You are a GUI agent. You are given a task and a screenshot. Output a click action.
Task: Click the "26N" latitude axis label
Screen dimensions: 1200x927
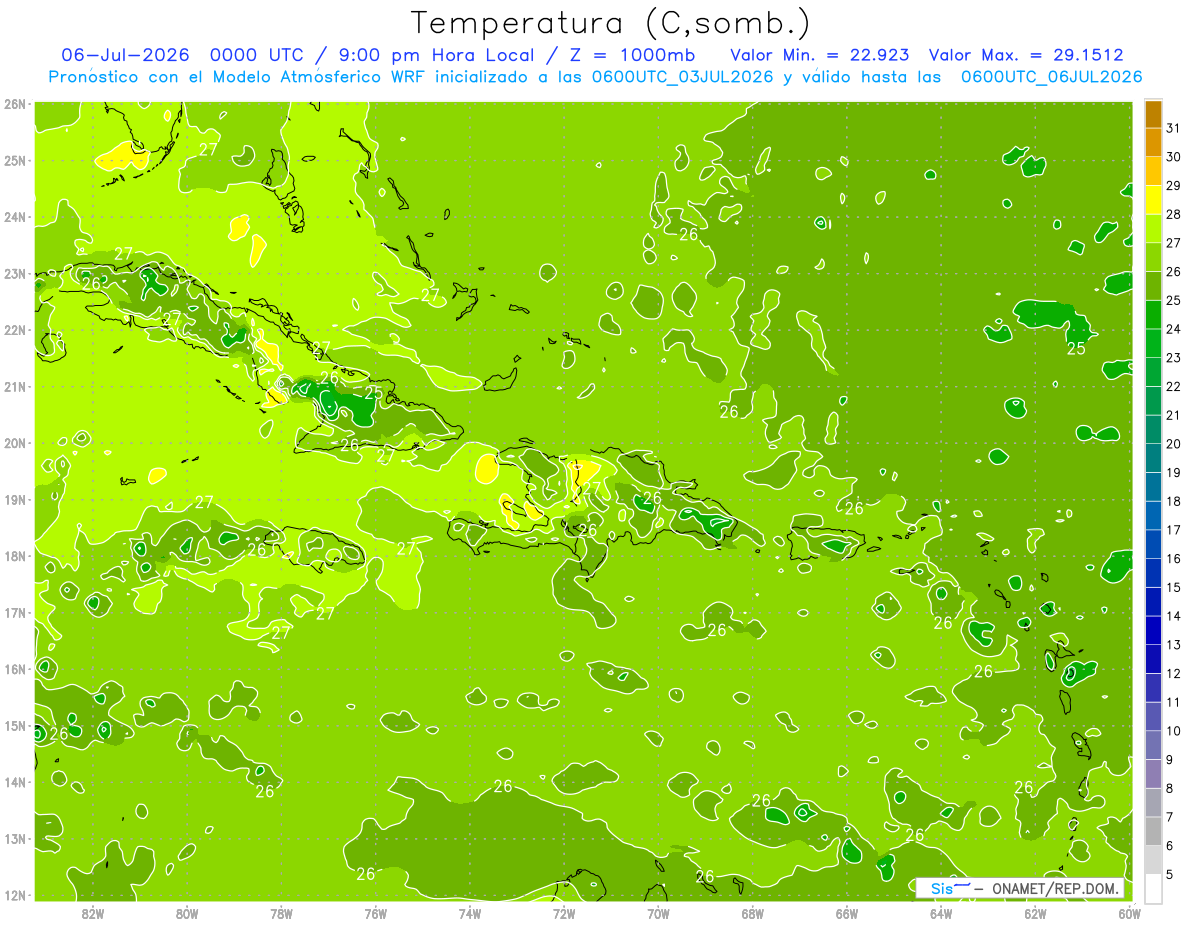[15, 104]
